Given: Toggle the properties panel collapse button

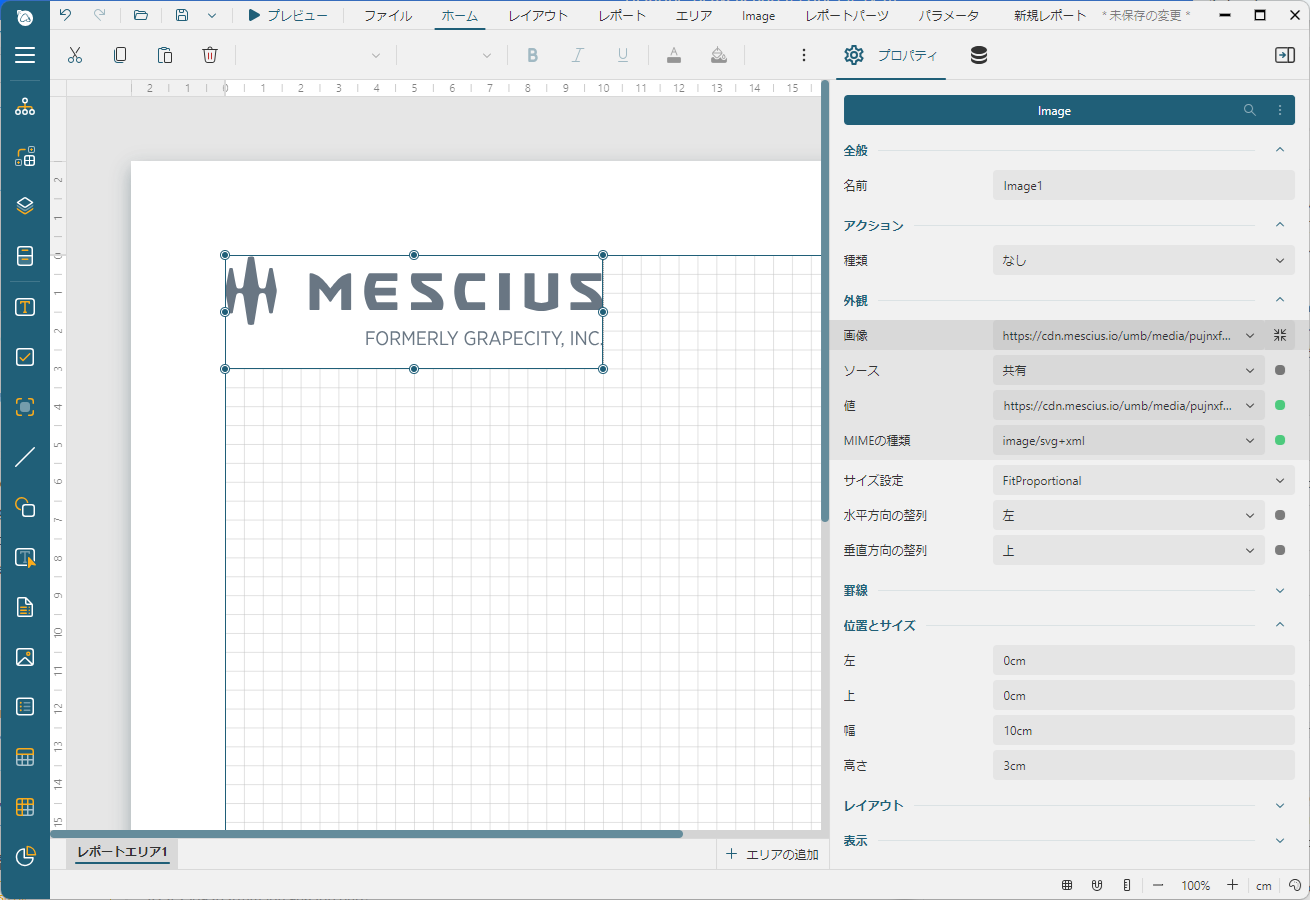Looking at the screenshot, I should pyautogui.click(x=1285, y=55).
